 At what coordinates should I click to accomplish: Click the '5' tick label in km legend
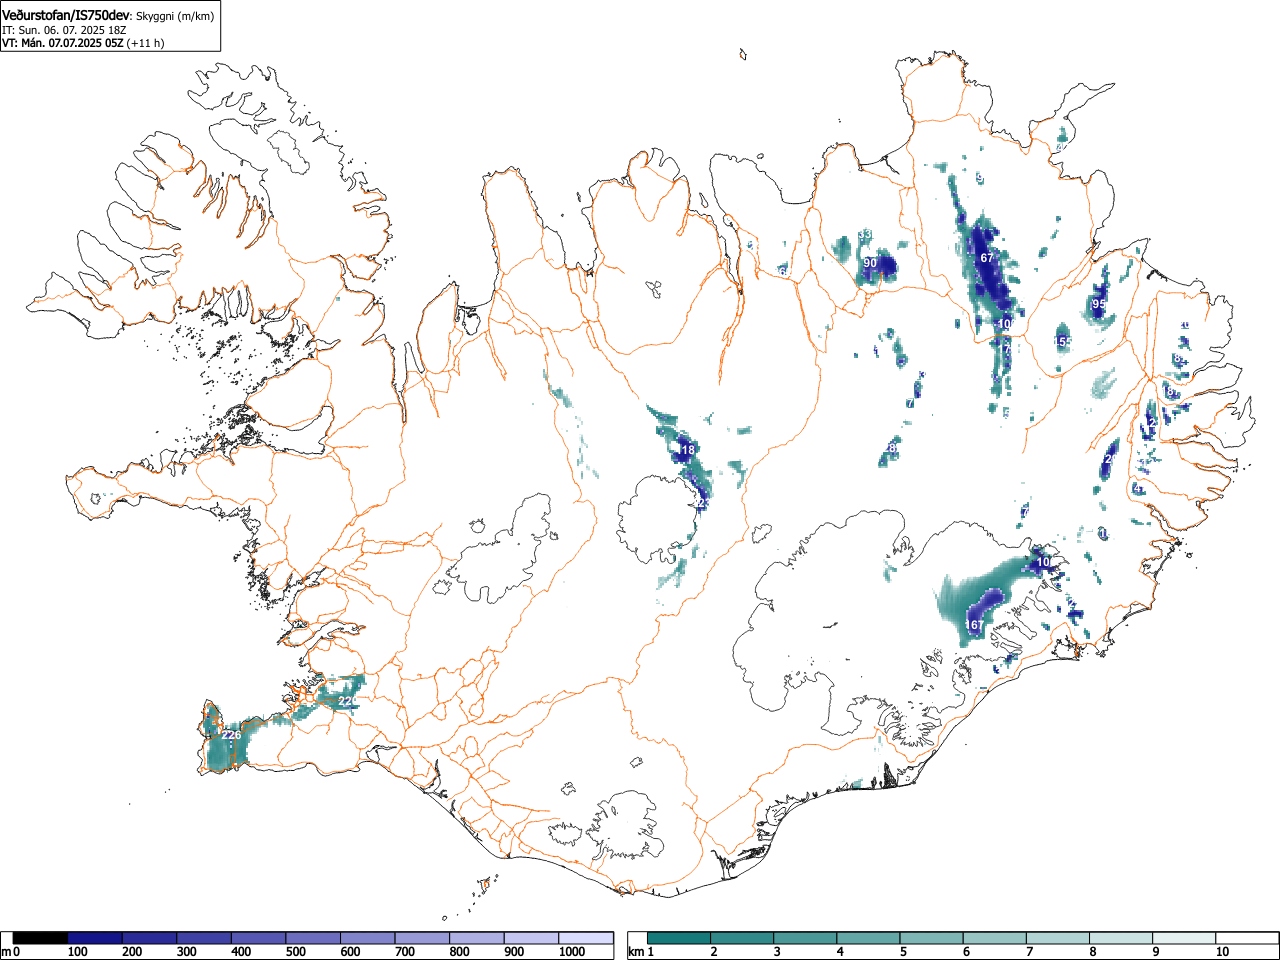coord(903,952)
